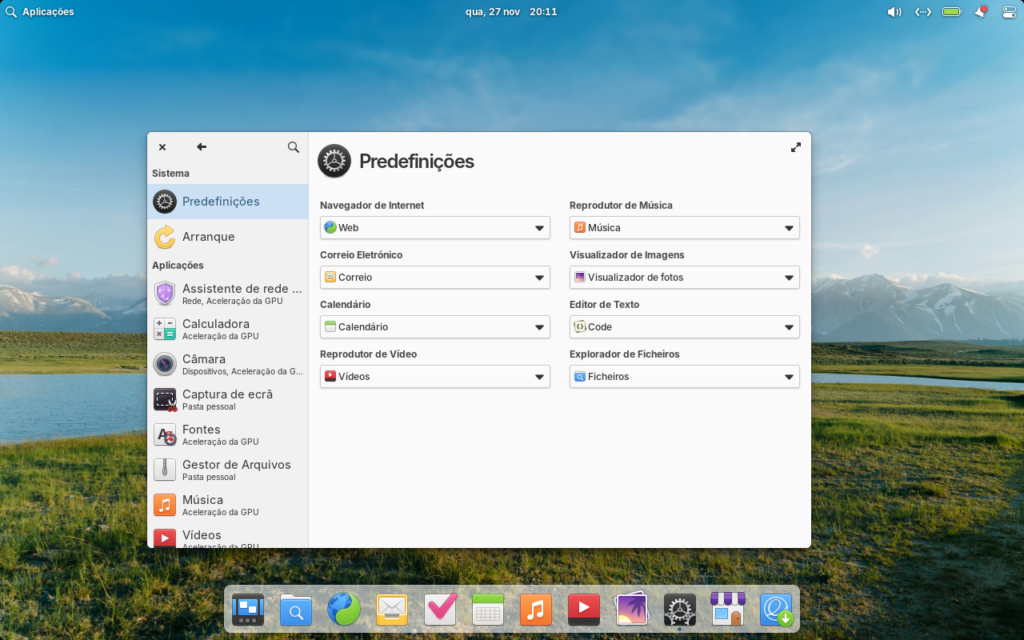This screenshot has width=1024, height=640.
Task: Open the network indicator in the panel
Action: pyautogui.click(x=923, y=12)
